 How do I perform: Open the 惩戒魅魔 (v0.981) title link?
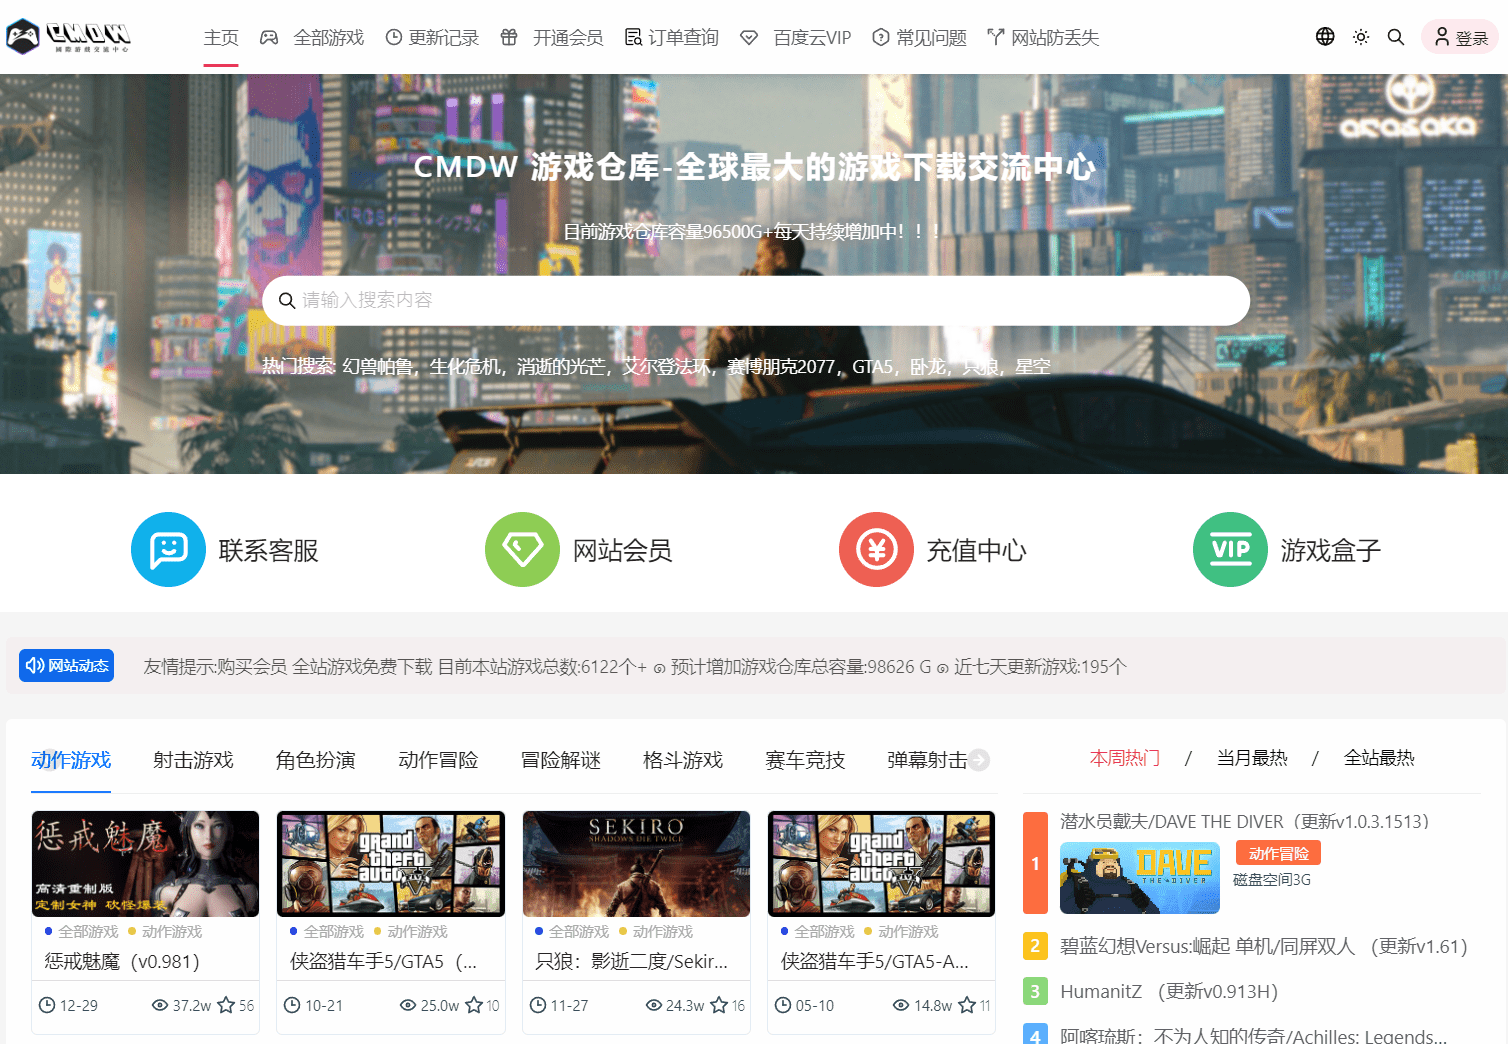(x=122, y=961)
